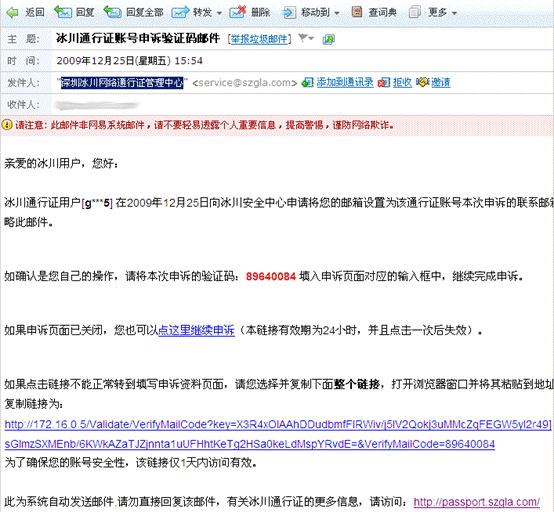554x512 pixels.
Task: Click the dictionary book icon
Action: coord(357,12)
